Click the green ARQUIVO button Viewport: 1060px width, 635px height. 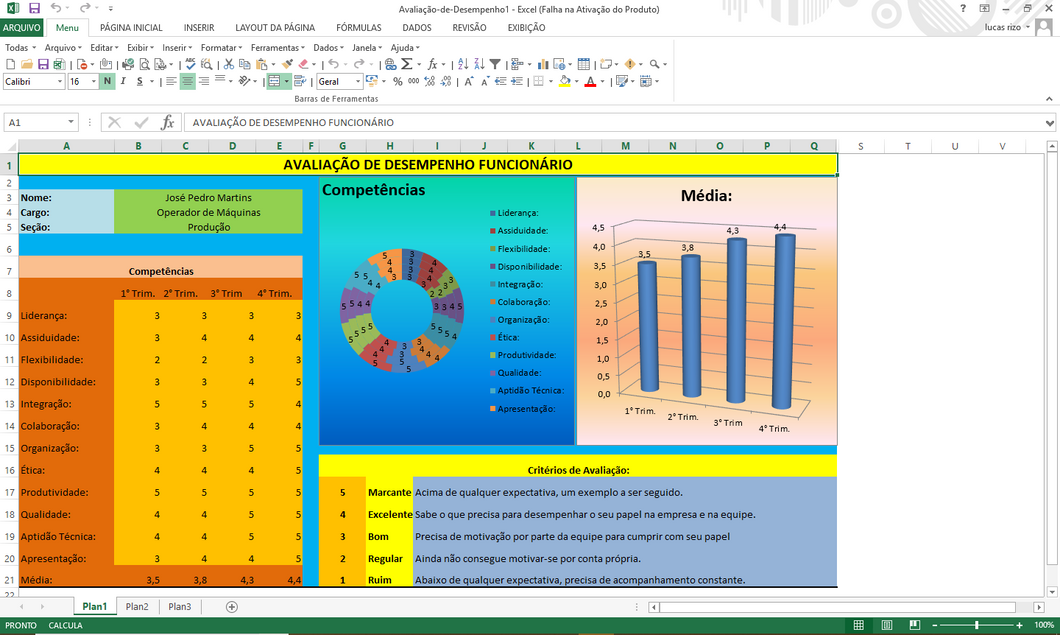click(22, 28)
